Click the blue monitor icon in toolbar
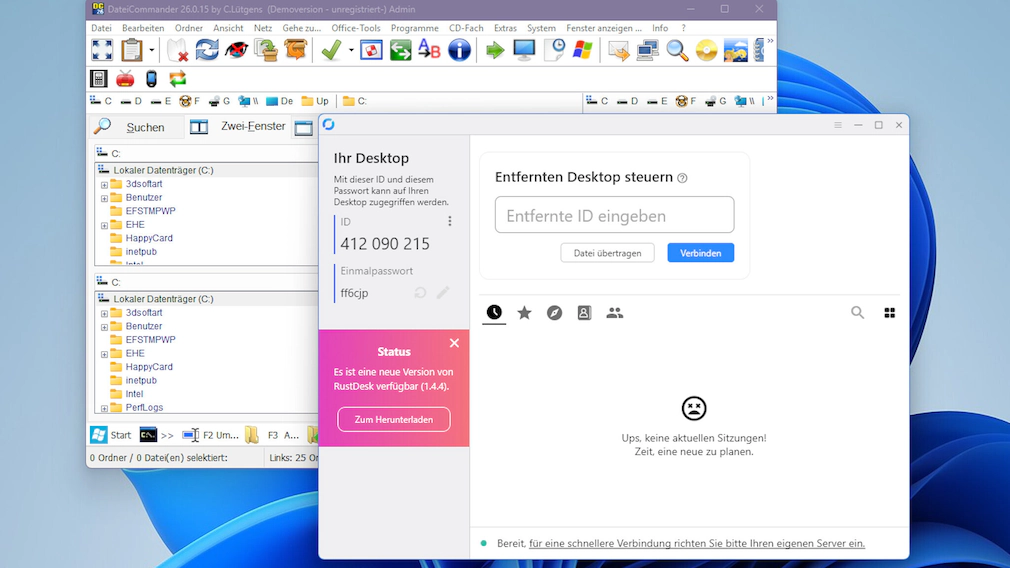Viewport: 1010px width, 568px height. click(x=524, y=50)
